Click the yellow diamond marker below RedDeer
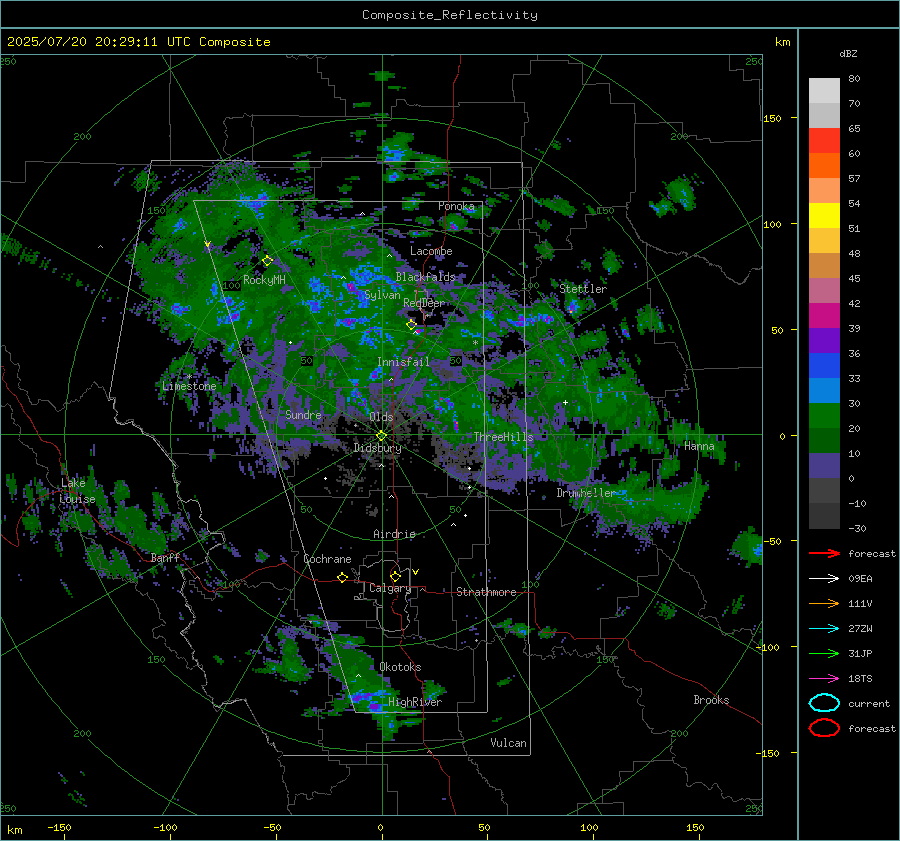This screenshot has height=841, width=900. click(411, 325)
